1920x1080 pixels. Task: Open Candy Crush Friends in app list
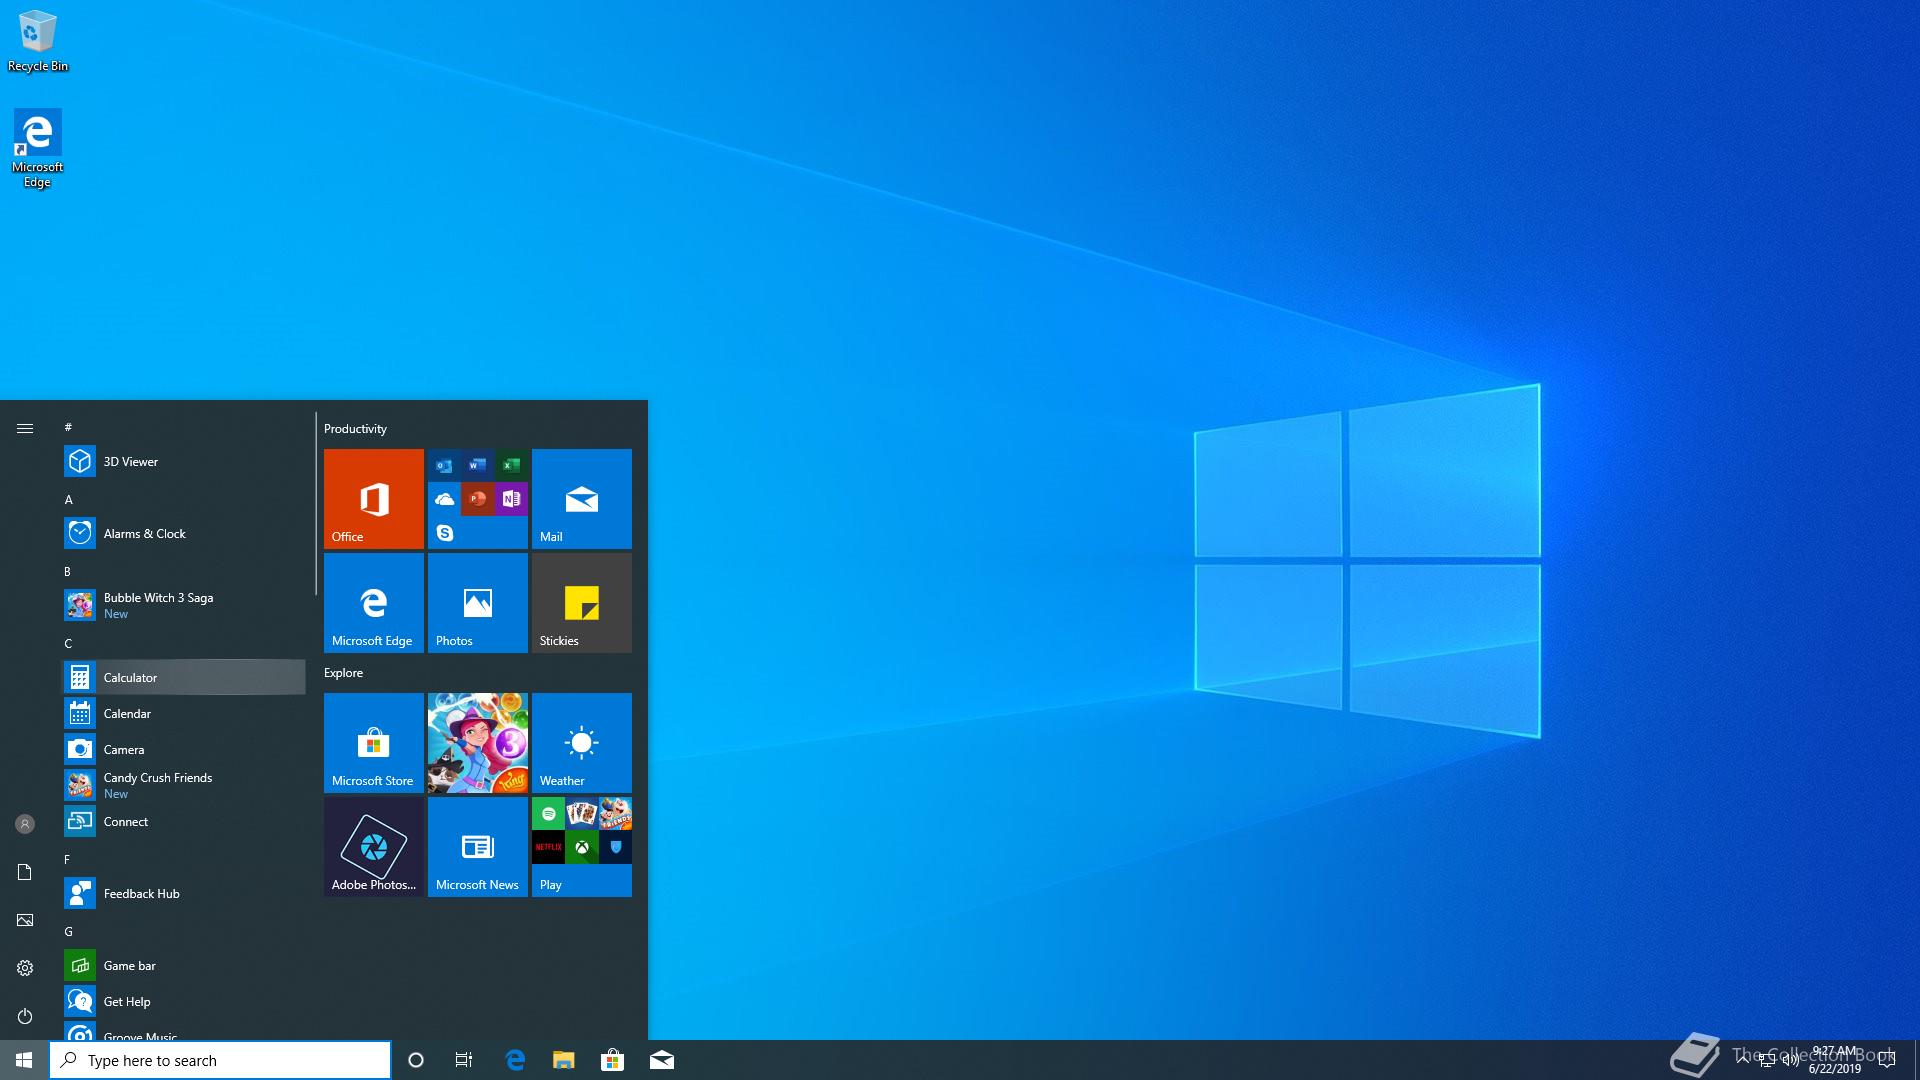pyautogui.click(x=184, y=785)
